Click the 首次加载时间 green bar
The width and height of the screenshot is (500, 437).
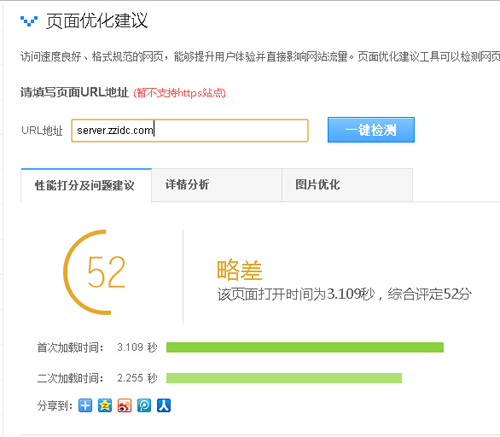click(305, 347)
